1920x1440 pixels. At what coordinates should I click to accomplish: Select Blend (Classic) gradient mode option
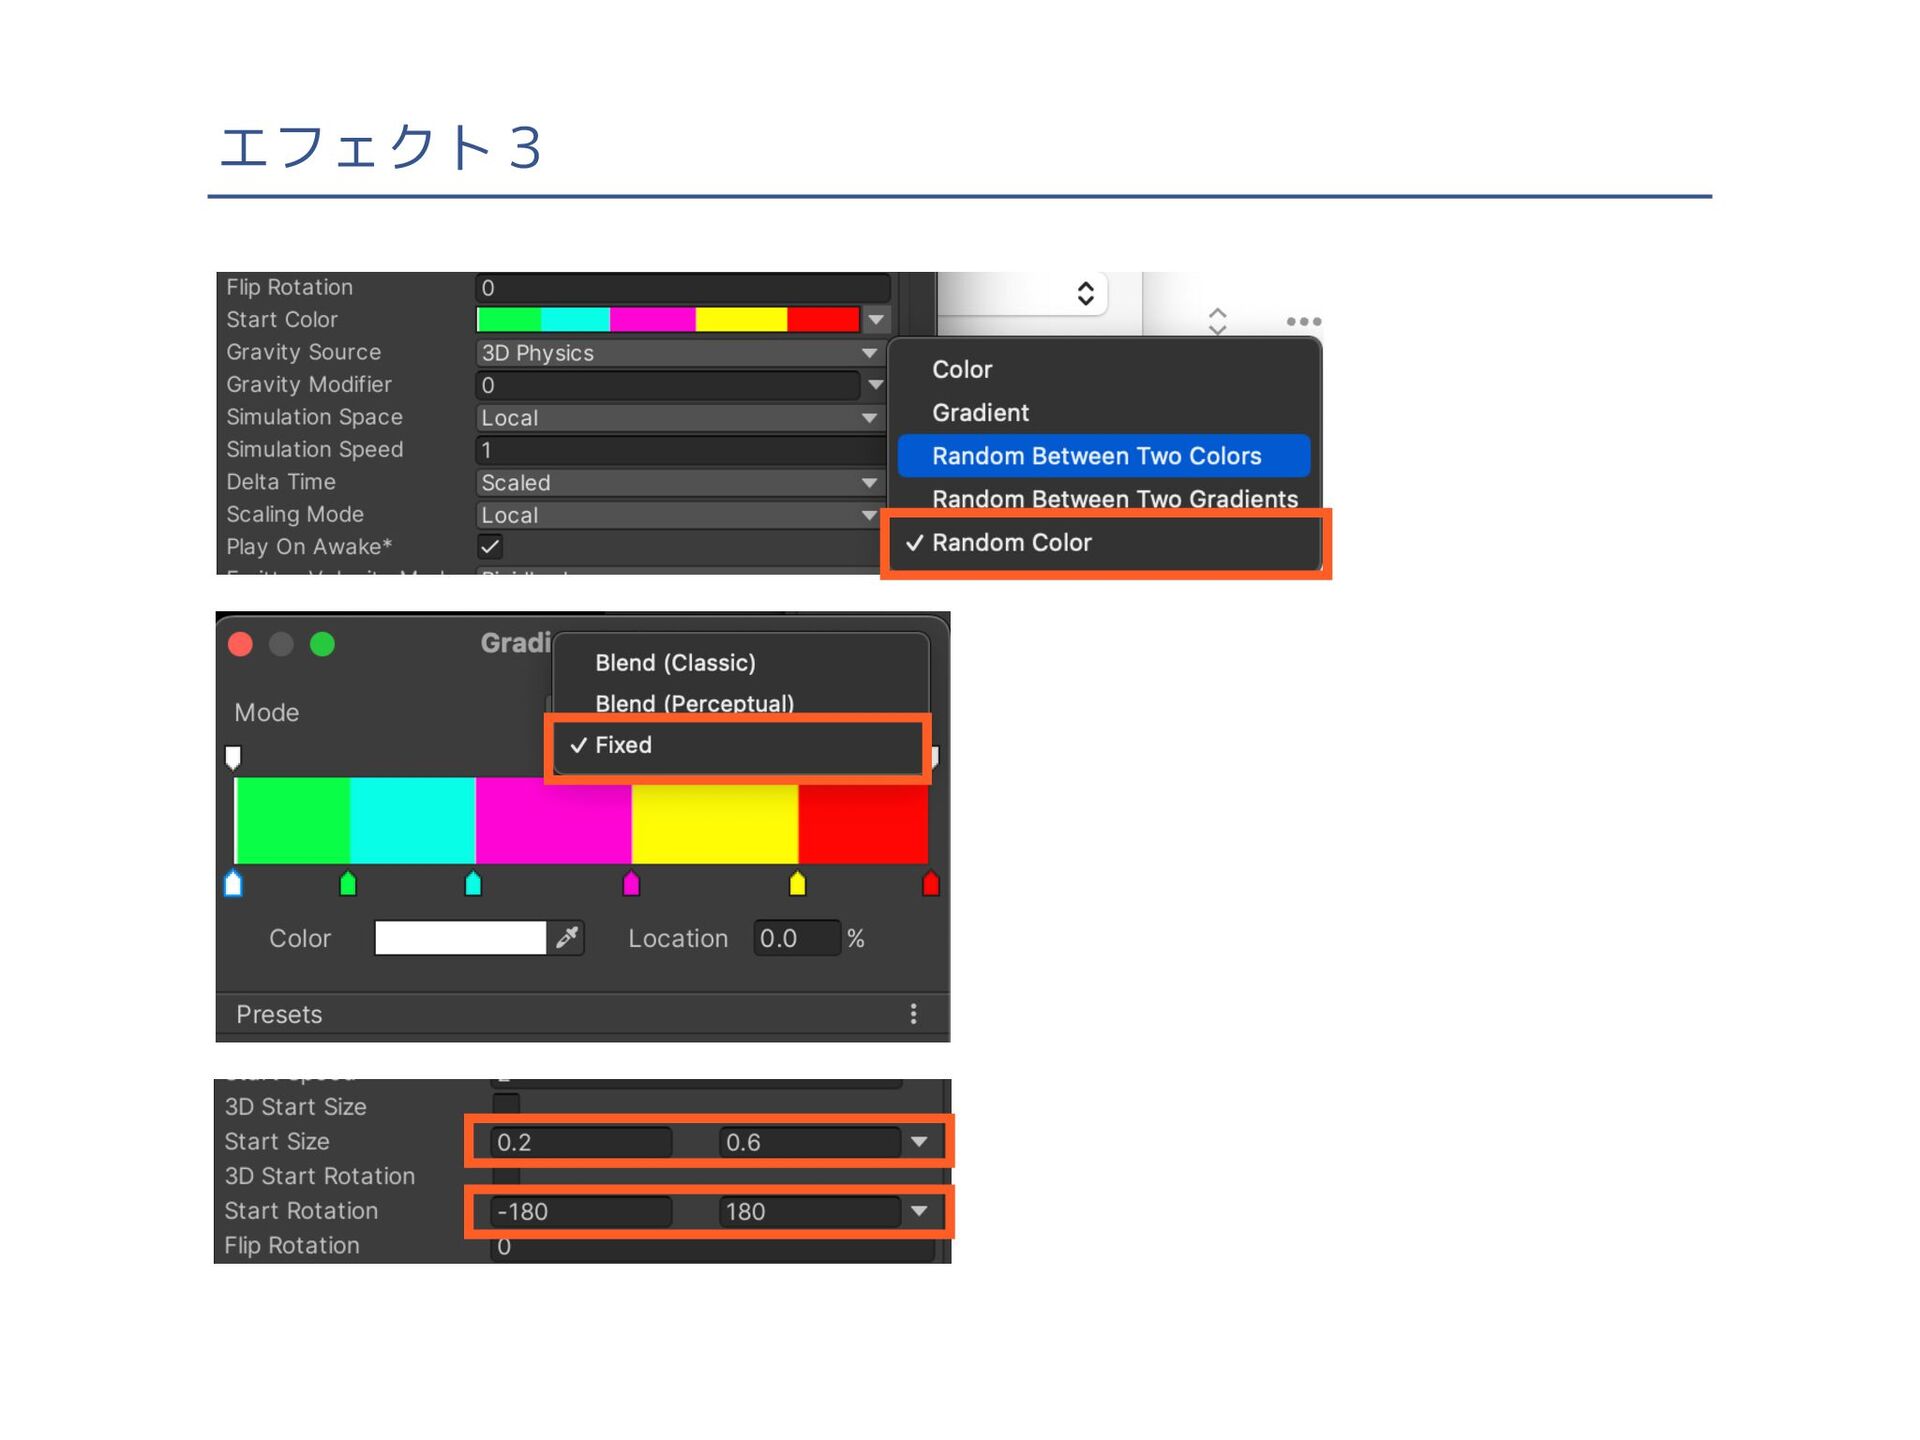pyautogui.click(x=675, y=663)
